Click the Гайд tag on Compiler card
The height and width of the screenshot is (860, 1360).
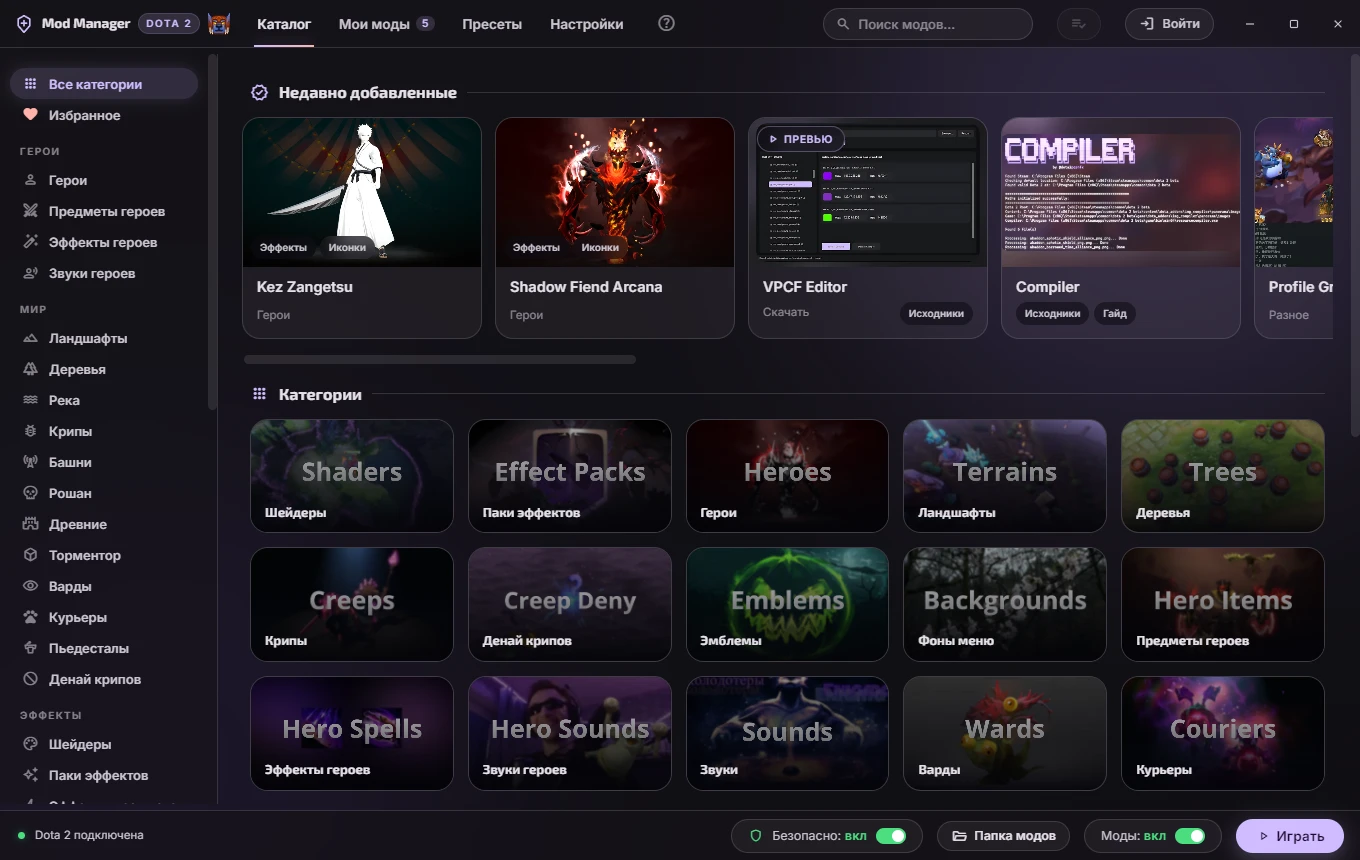tap(1115, 313)
